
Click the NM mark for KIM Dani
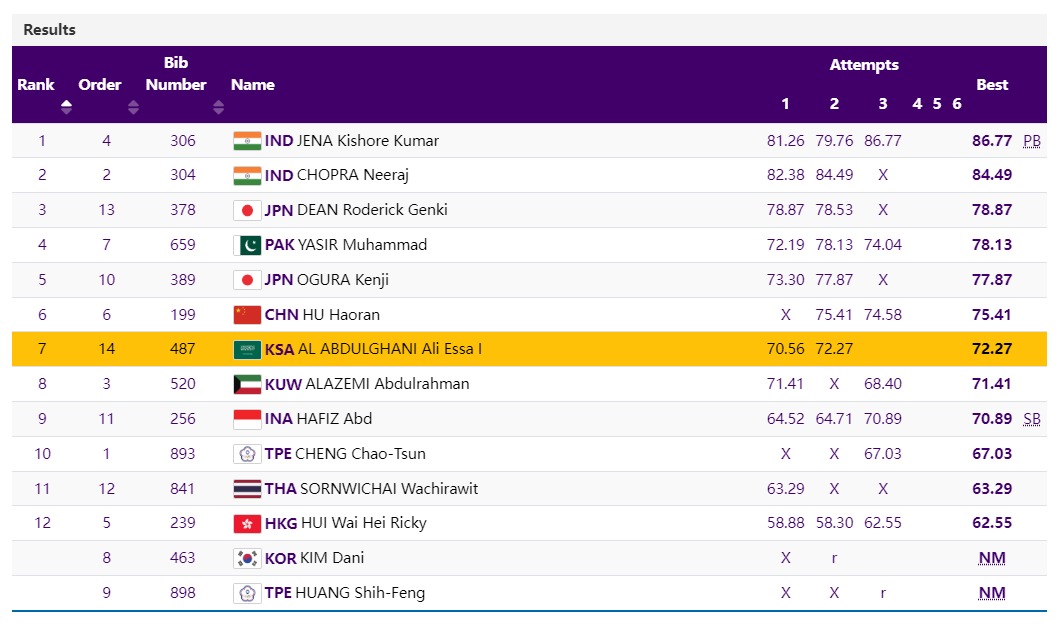pos(991,558)
